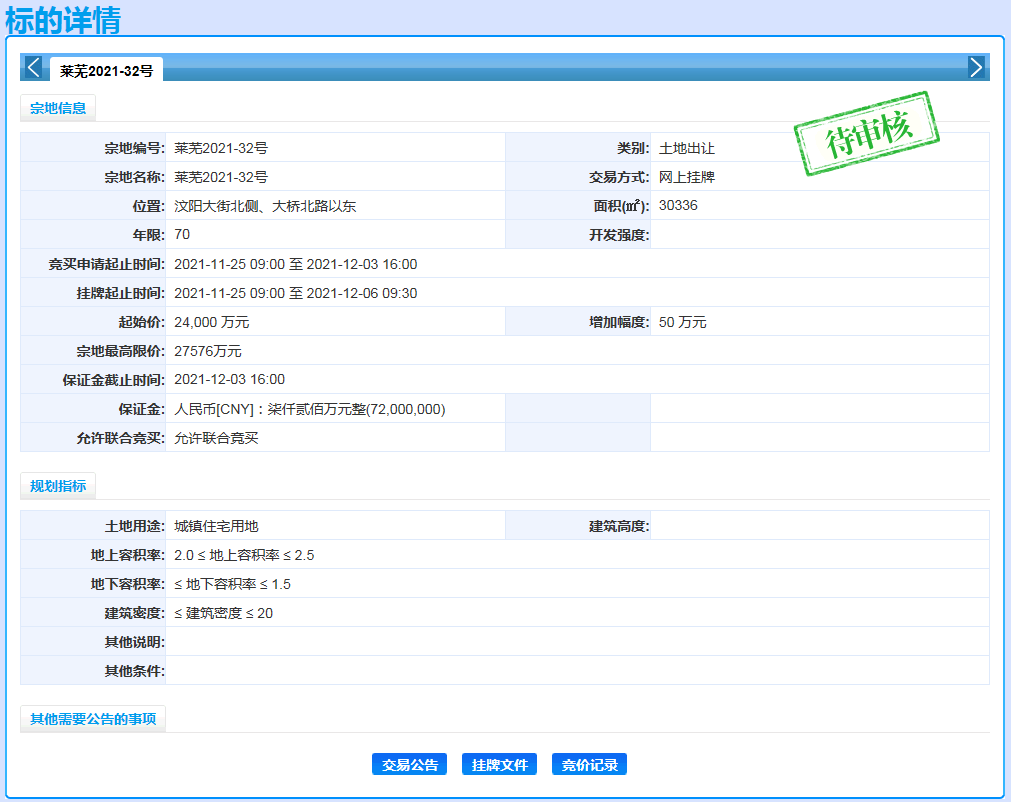Select the 莱芜2021-32号 tab
This screenshot has width=1011, height=802.
tap(106, 70)
